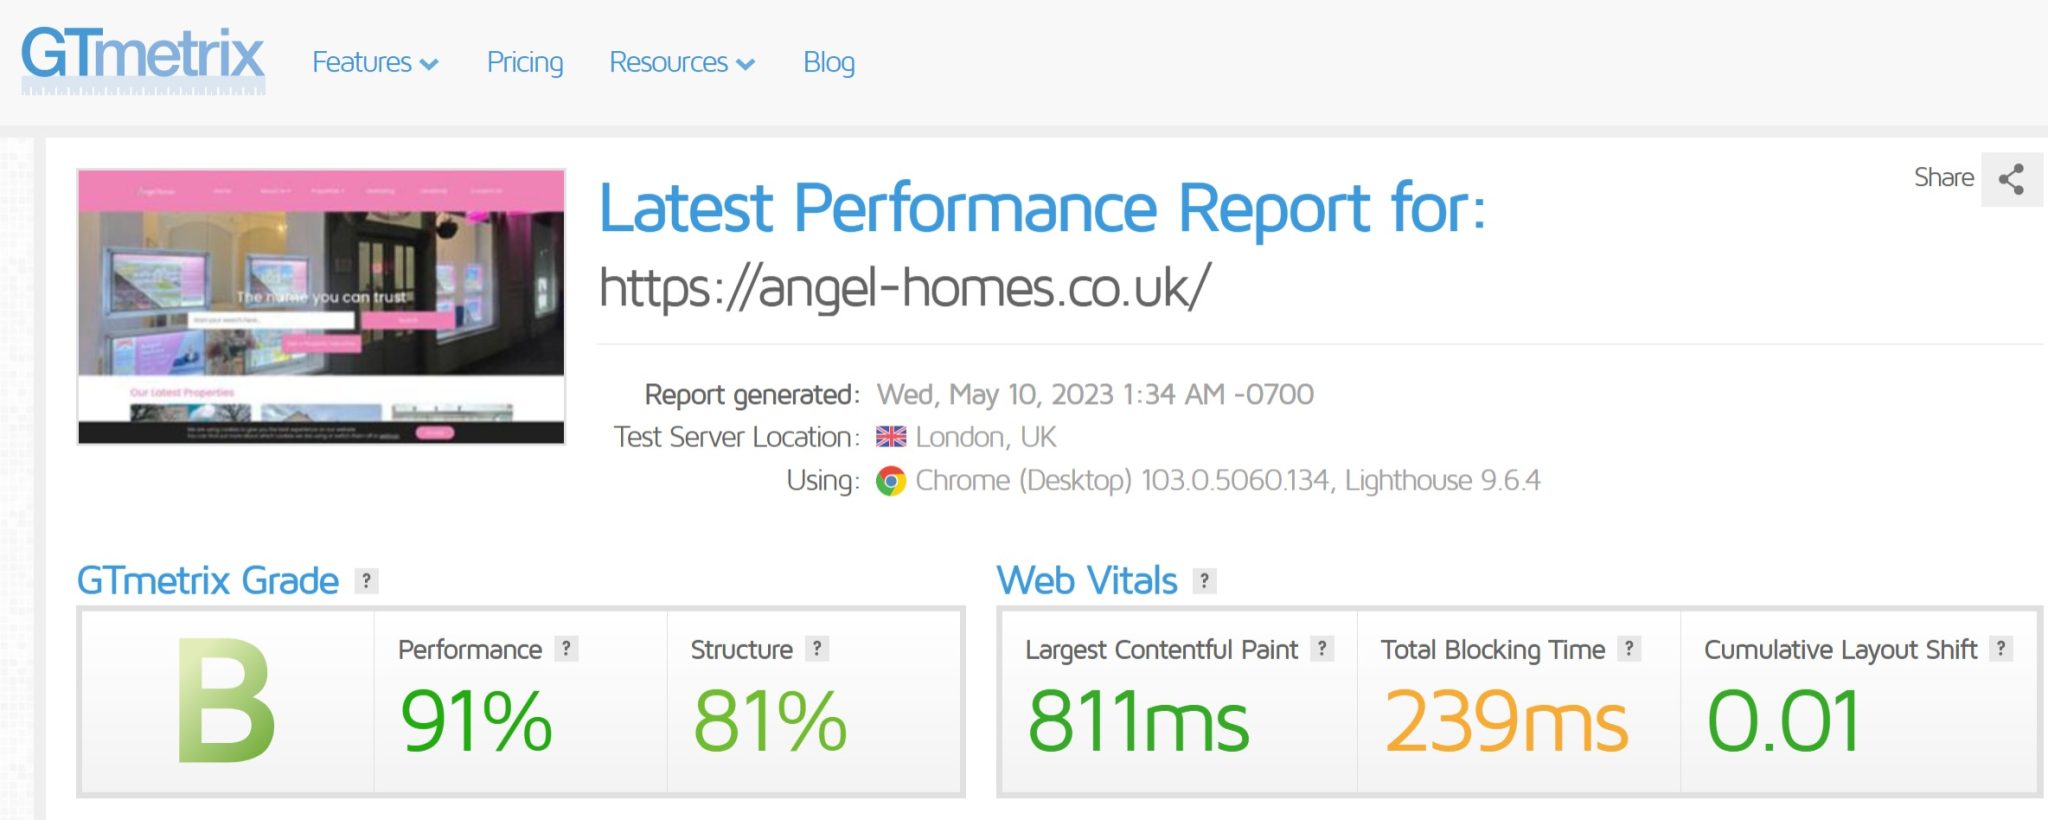Screen dimensions: 2048x820
Task: Click the website screenshot thumbnail
Action: pyautogui.click(x=321, y=306)
